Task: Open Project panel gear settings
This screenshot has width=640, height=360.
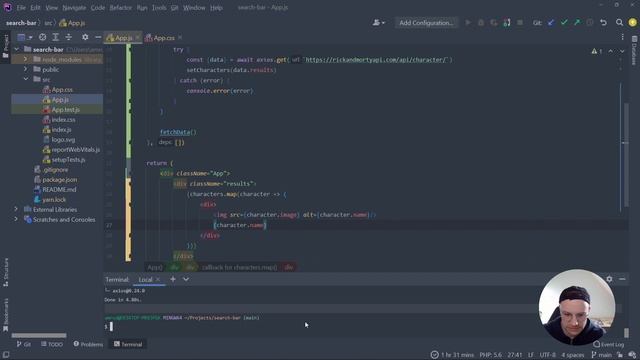Action: coord(85,37)
